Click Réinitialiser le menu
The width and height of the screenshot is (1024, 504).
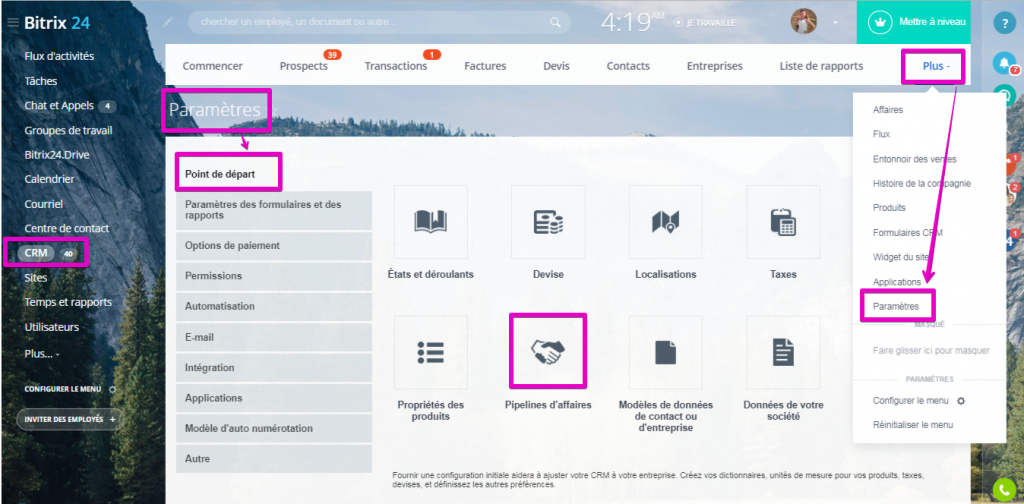pyautogui.click(x=913, y=425)
